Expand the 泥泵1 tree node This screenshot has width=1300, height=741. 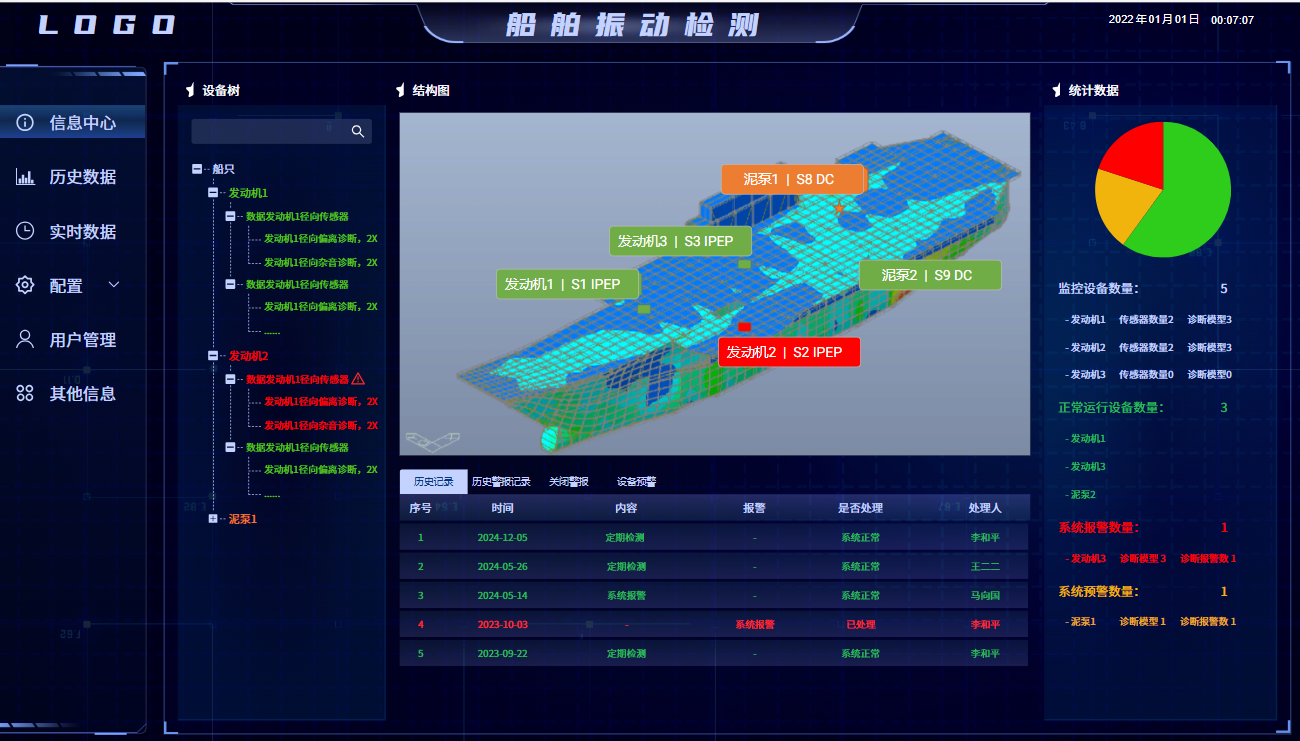[x=213, y=518]
